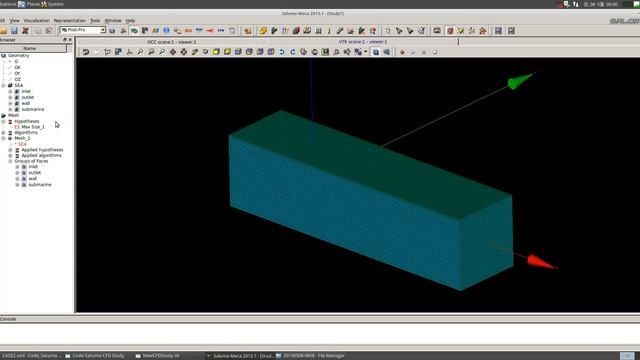This screenshot has height=360, width=640.
Task: Click the last icon in the main toolbar
Action: click(x=511, y=31)
